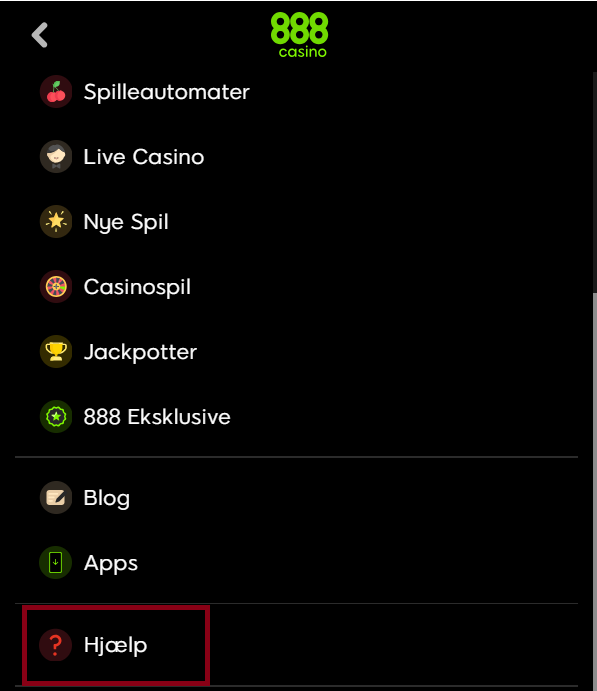Open the Jackpotter menu entry
597x691 pixels.
pyautogui.click(x=140, y=352)
